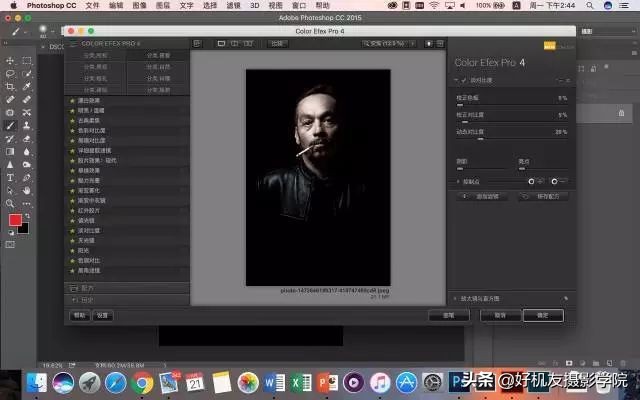The width and height of the screenshot is (640, 400).
Task: Expand the 放大镜与直方图 loupe section
Action: coord(455,299)
